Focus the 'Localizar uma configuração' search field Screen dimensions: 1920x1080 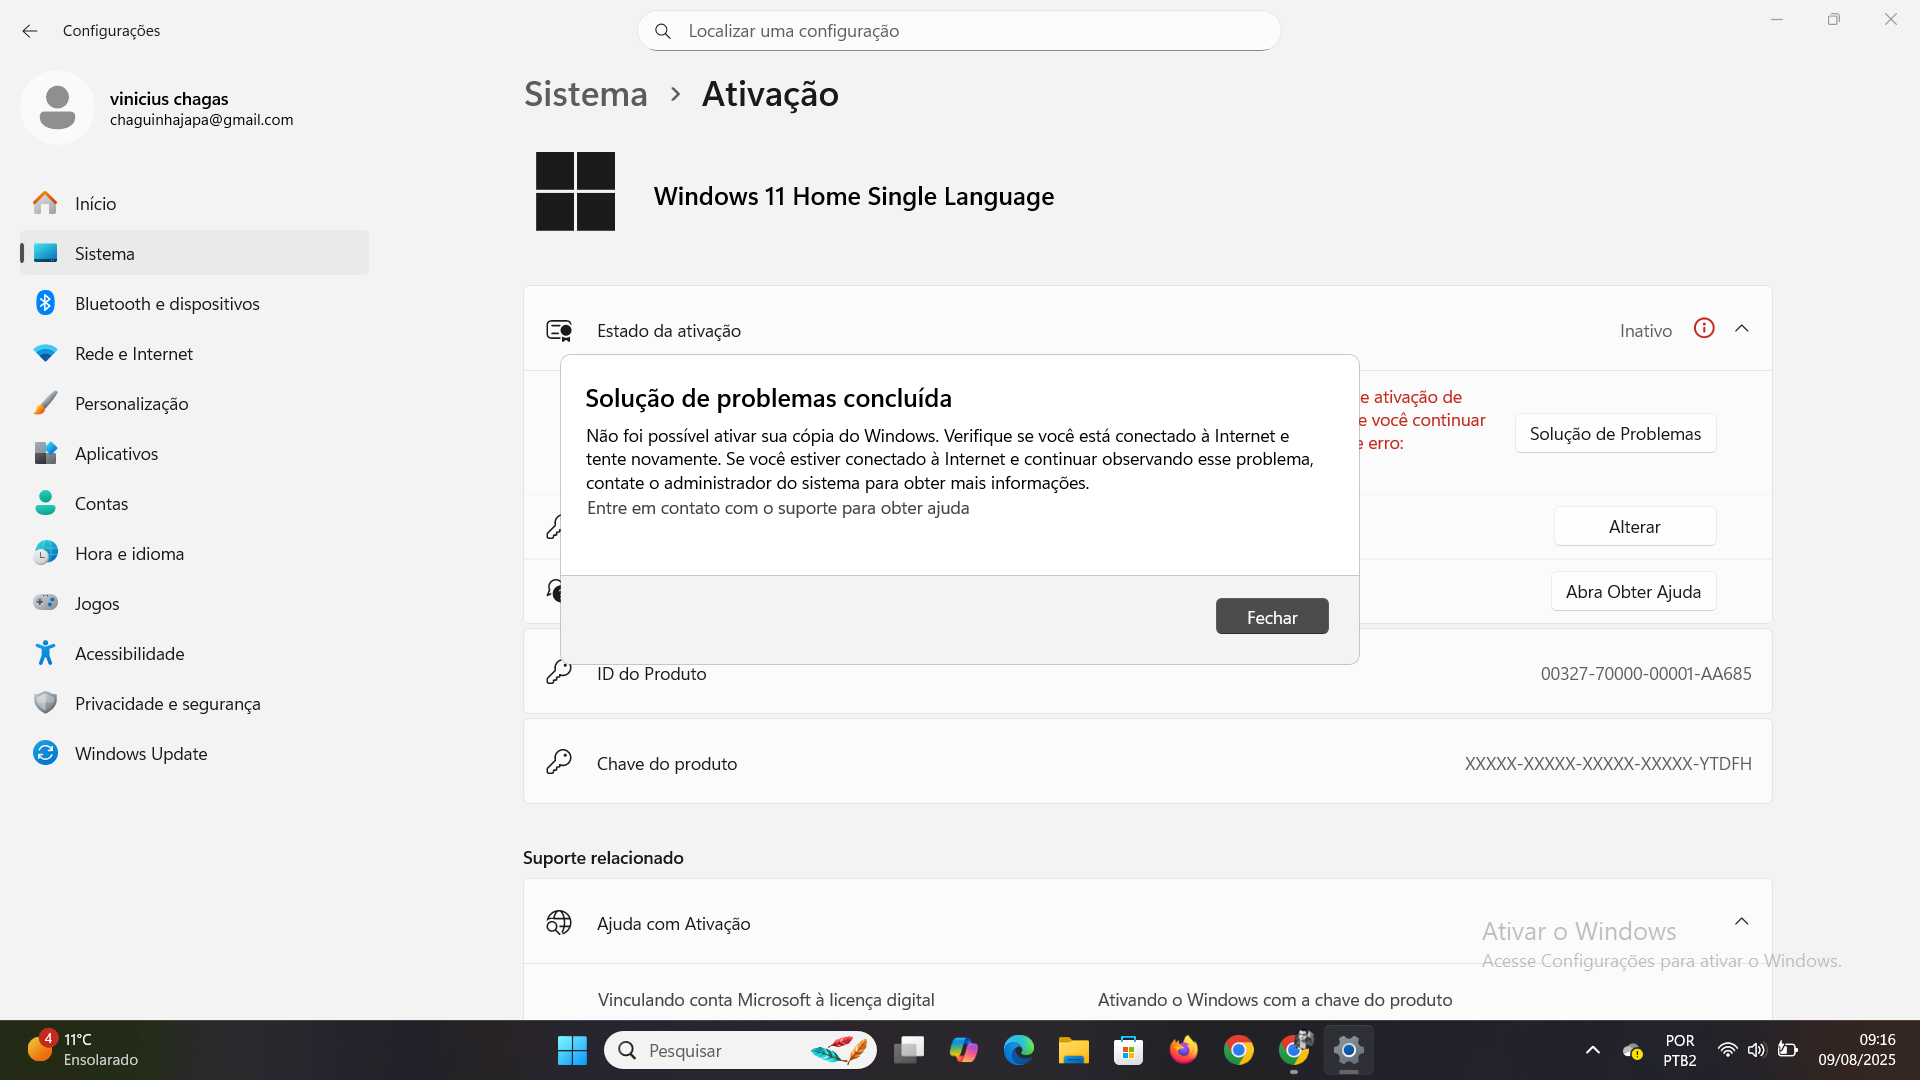point(959,31)
